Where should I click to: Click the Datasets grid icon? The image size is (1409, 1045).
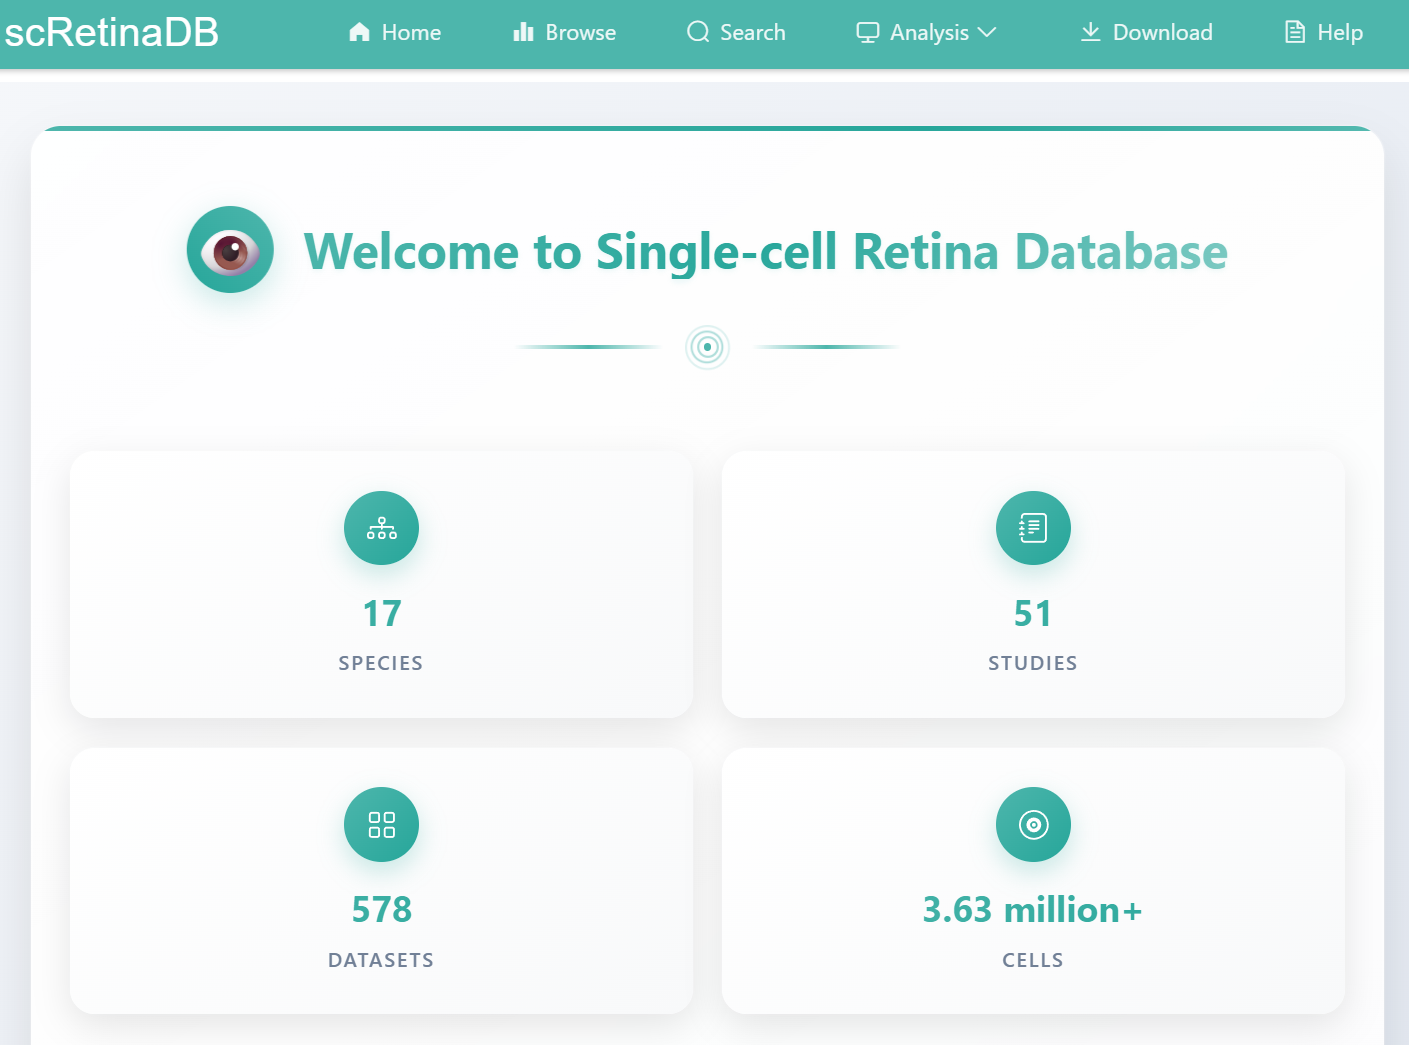(x=381, y=825)
